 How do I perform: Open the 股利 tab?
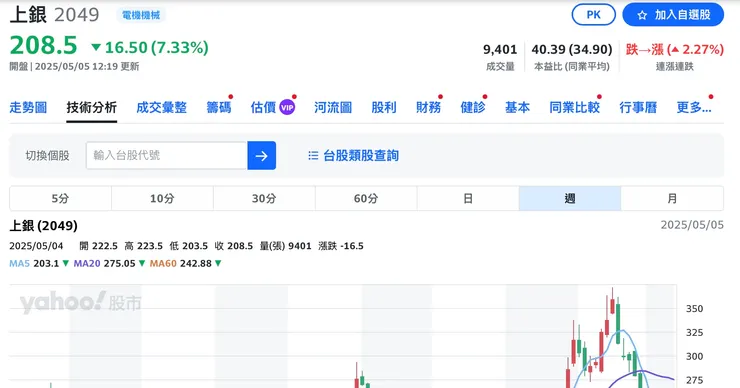[x=384, y=108]
